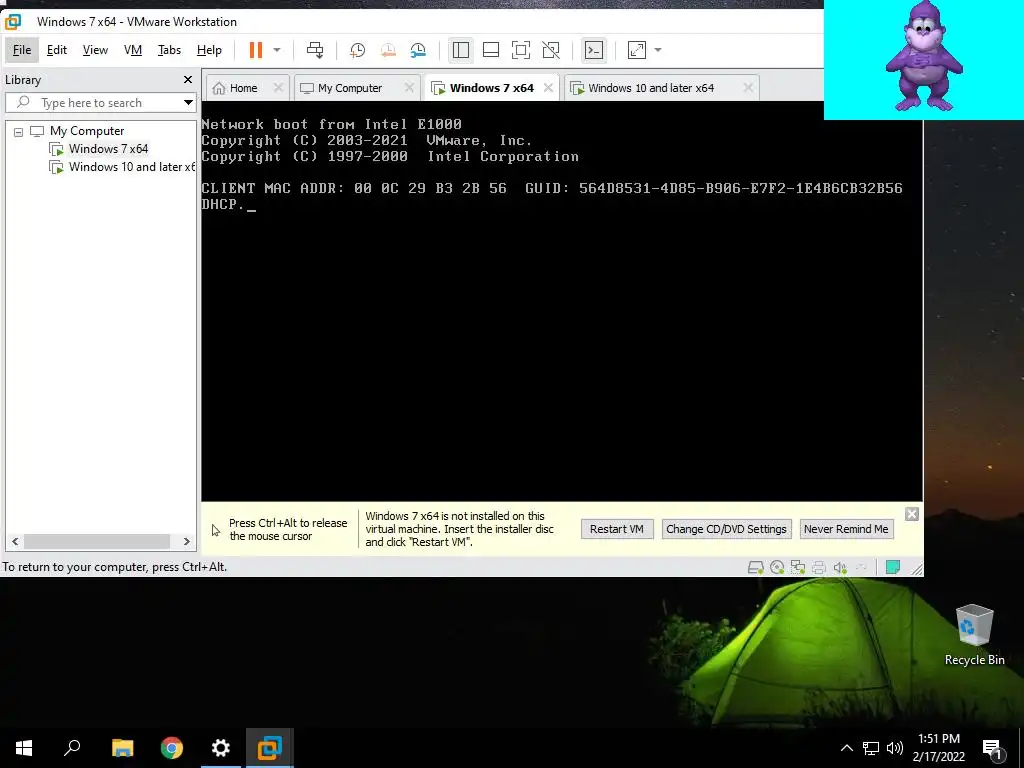The height and width of the screenshot is (768, 1024).
Task: Click the stretch guest display icon
Action: click(x=636, y=50)
